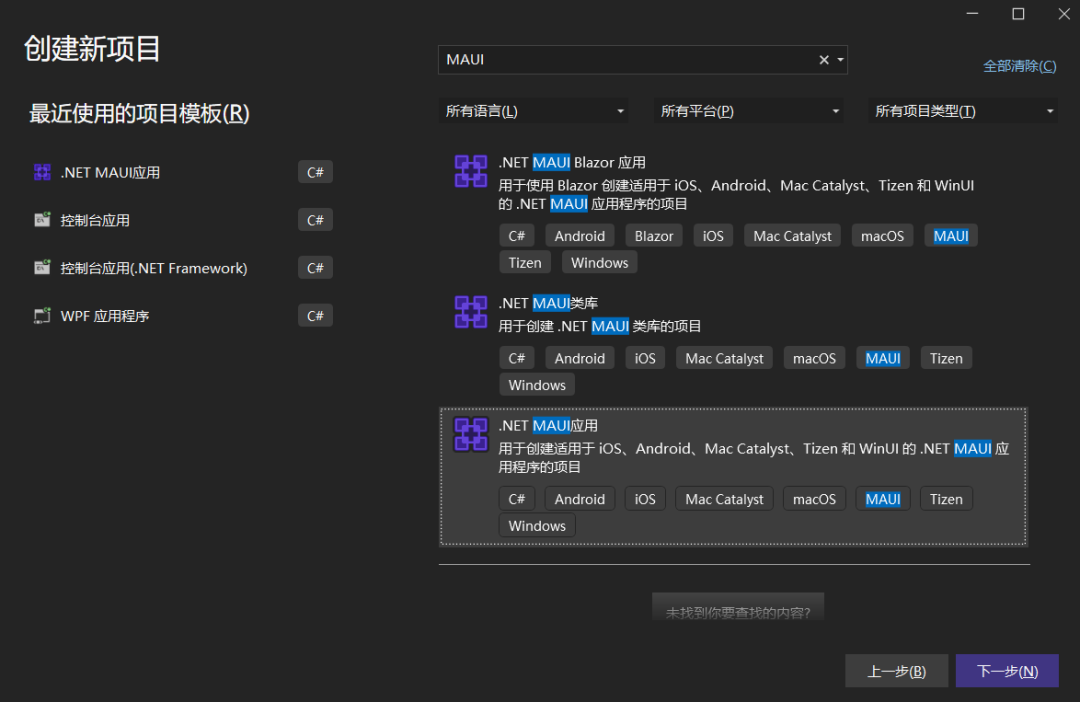Click Windows tag on Blazor template

[599, 262]
